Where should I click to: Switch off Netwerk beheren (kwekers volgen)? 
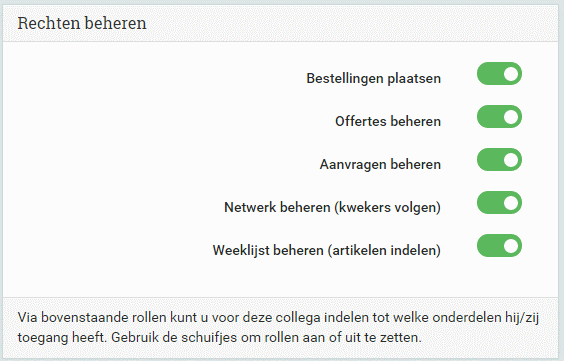coord(499,202)
